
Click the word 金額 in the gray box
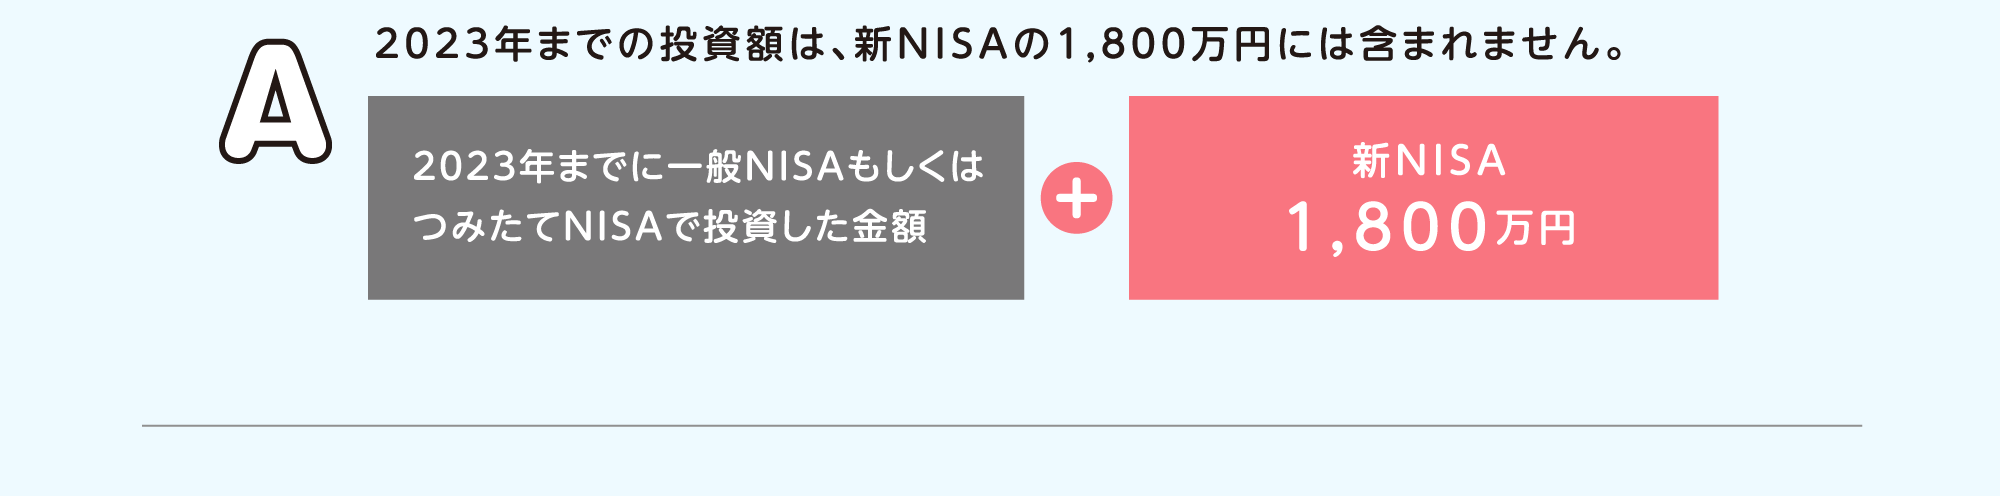click(x=890, y=227)
